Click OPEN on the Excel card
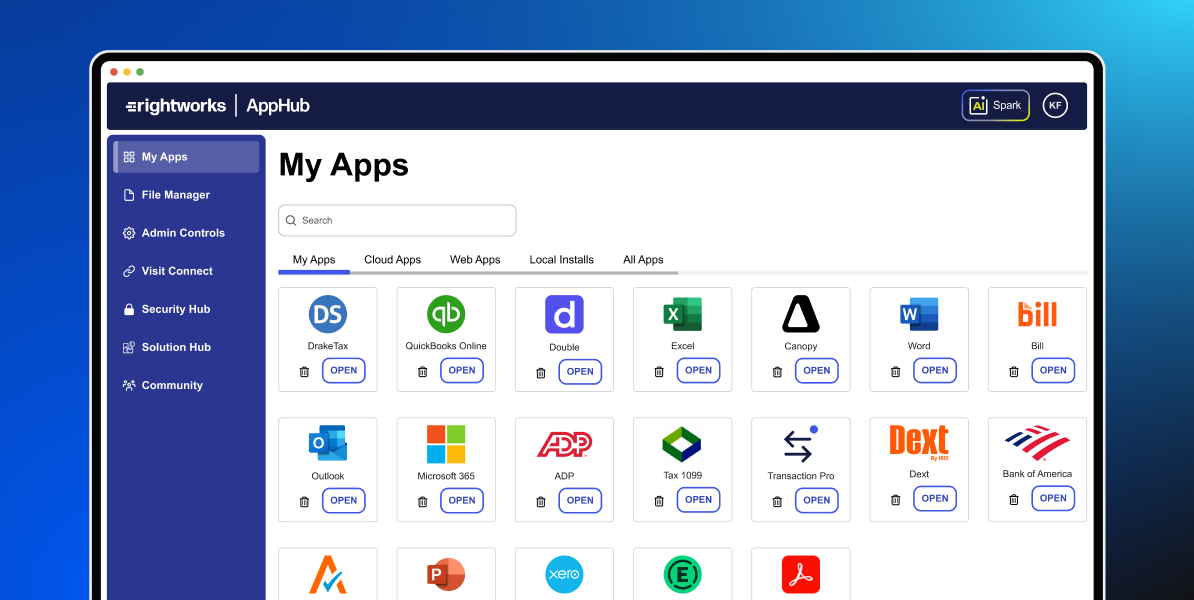The width and height of the screenshot is (1194, 600). [699, 371]
